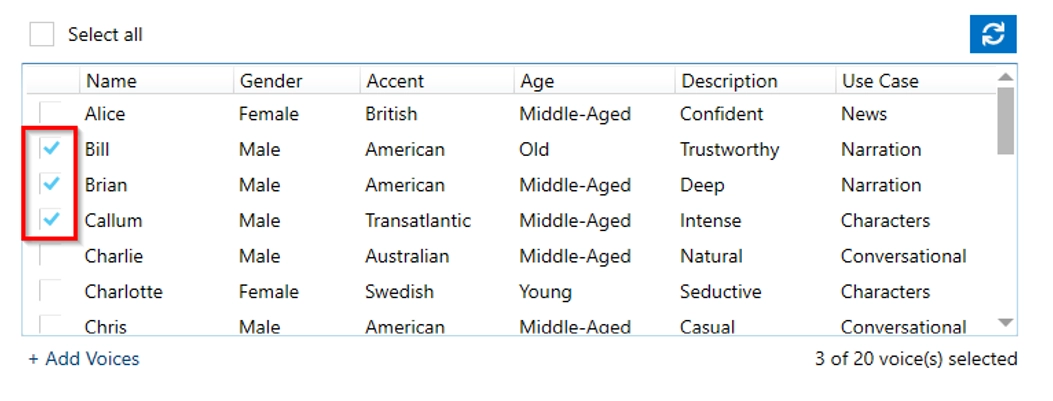Uncheck the Brian voice checkbox
This screenshot has height=401, width=1053.
pos(50,183)
